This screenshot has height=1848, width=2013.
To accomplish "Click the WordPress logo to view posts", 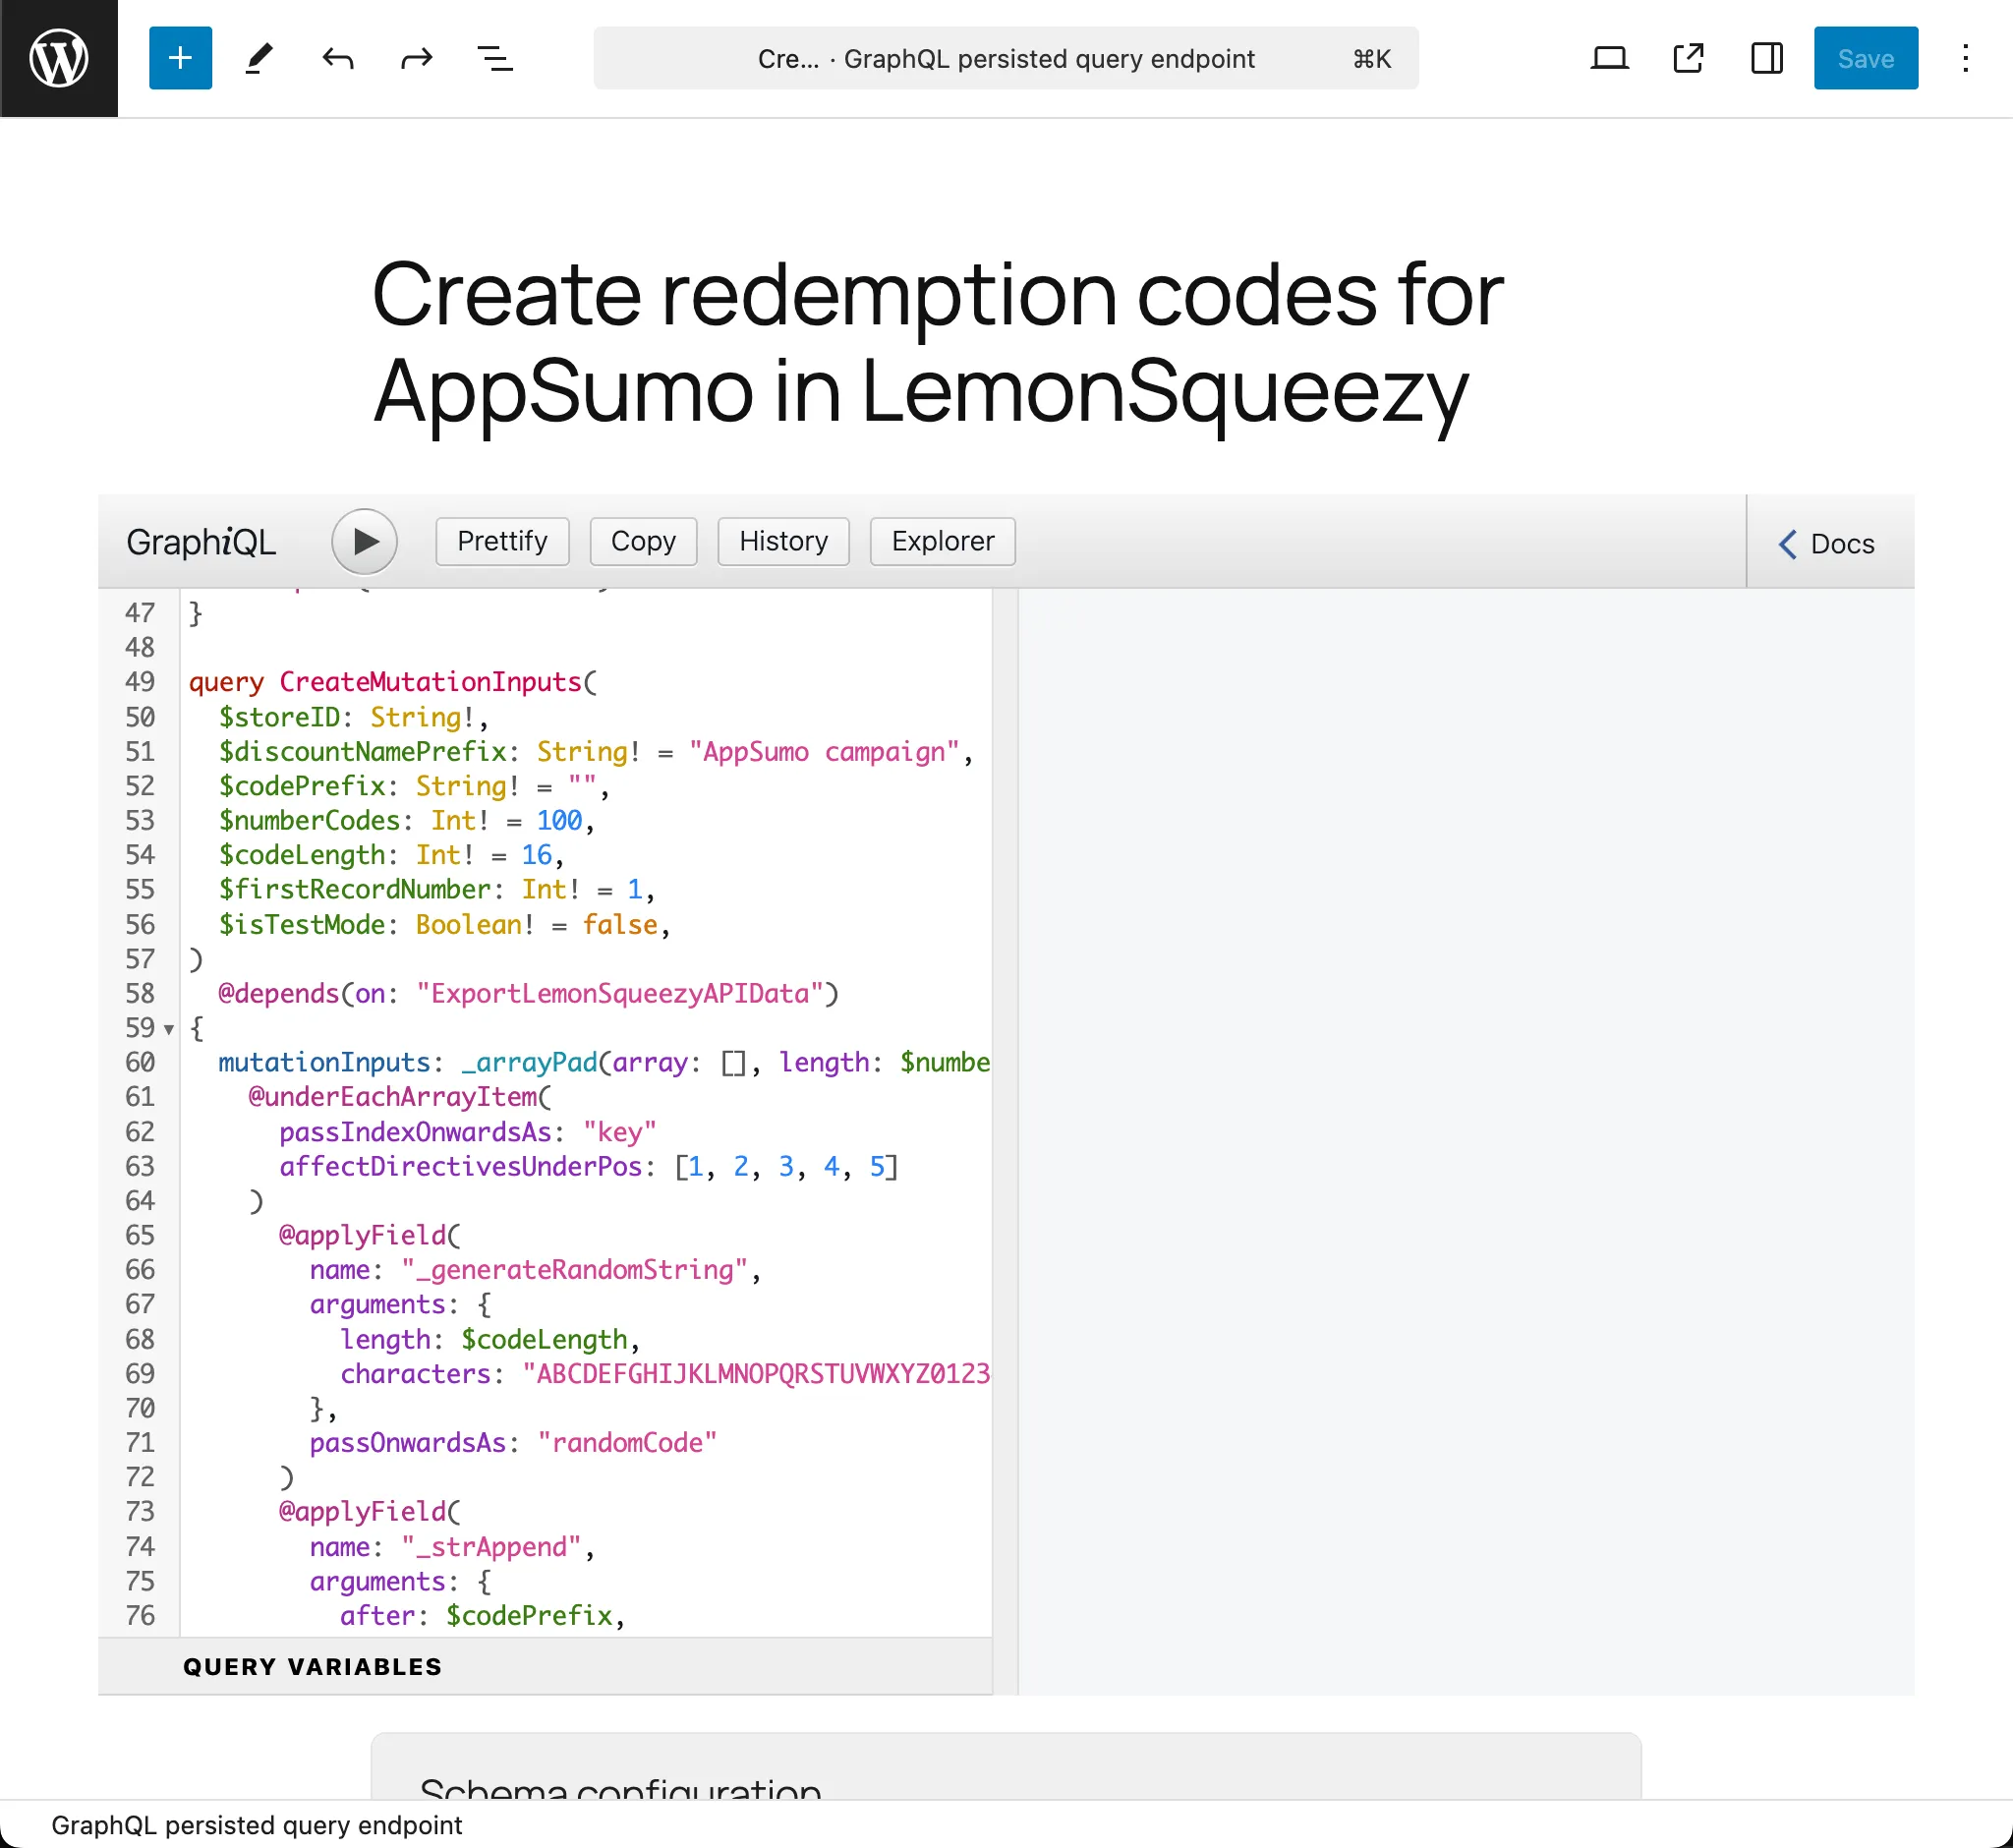I will pos(59,58).
